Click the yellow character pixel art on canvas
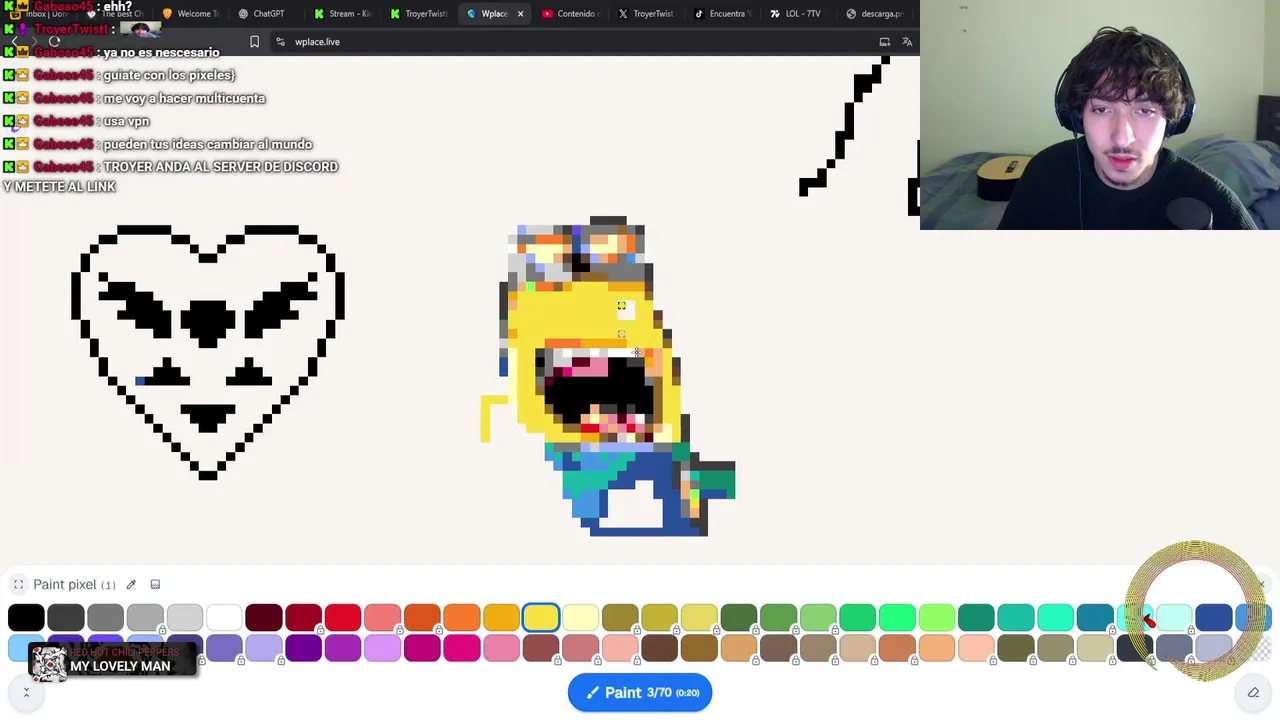 (x=610, y=376)
